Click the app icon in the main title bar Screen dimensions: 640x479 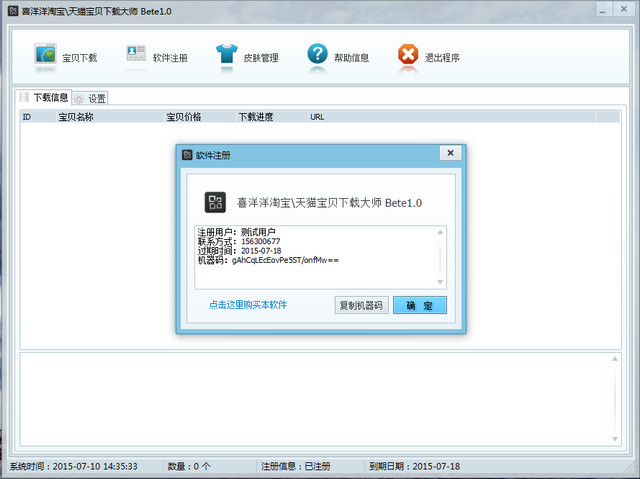[12, 9]
